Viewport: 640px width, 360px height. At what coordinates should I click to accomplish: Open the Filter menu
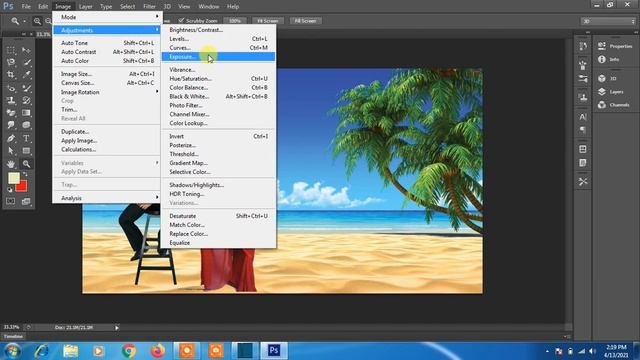pos(149,7)
